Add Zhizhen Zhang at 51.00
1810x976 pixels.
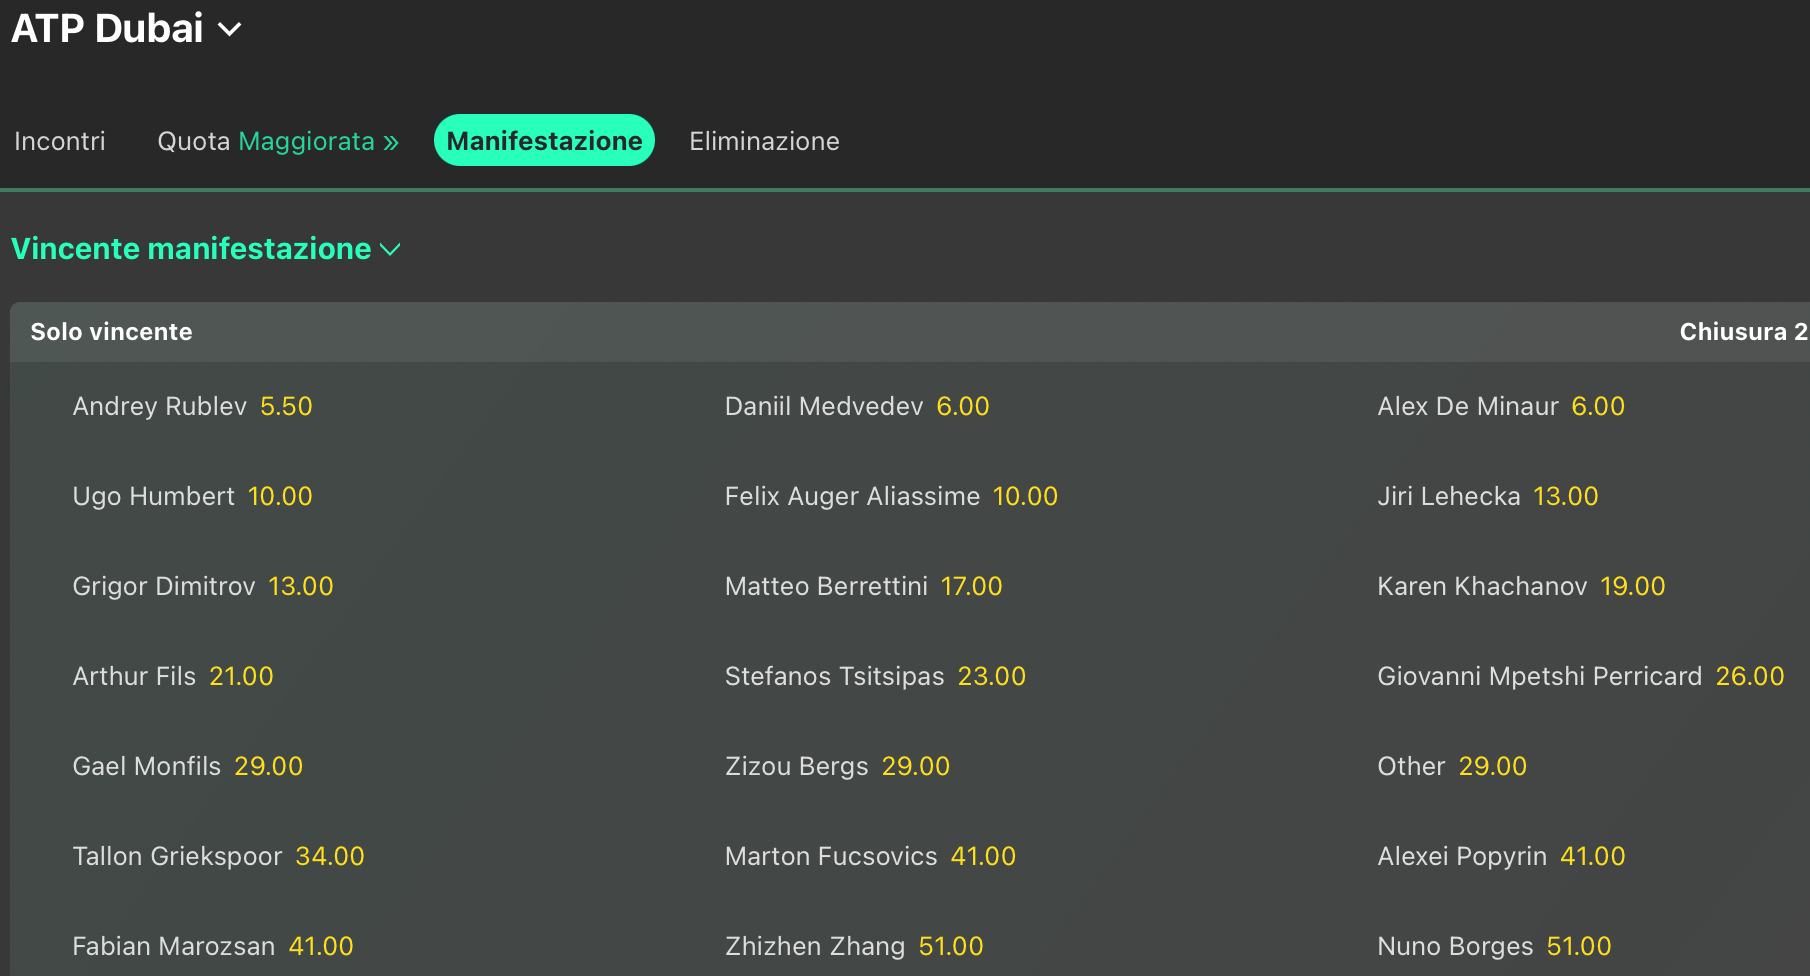950,946
